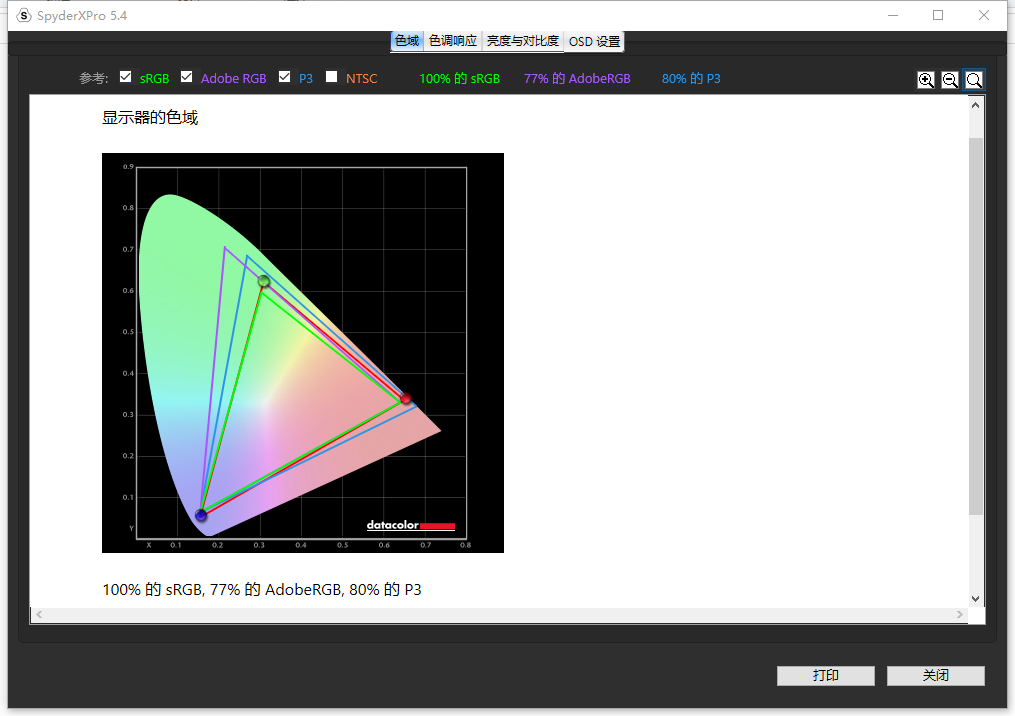Toggle the P3 reference checkbox
Screen dimensions: 1015x716
coord(284,77)
